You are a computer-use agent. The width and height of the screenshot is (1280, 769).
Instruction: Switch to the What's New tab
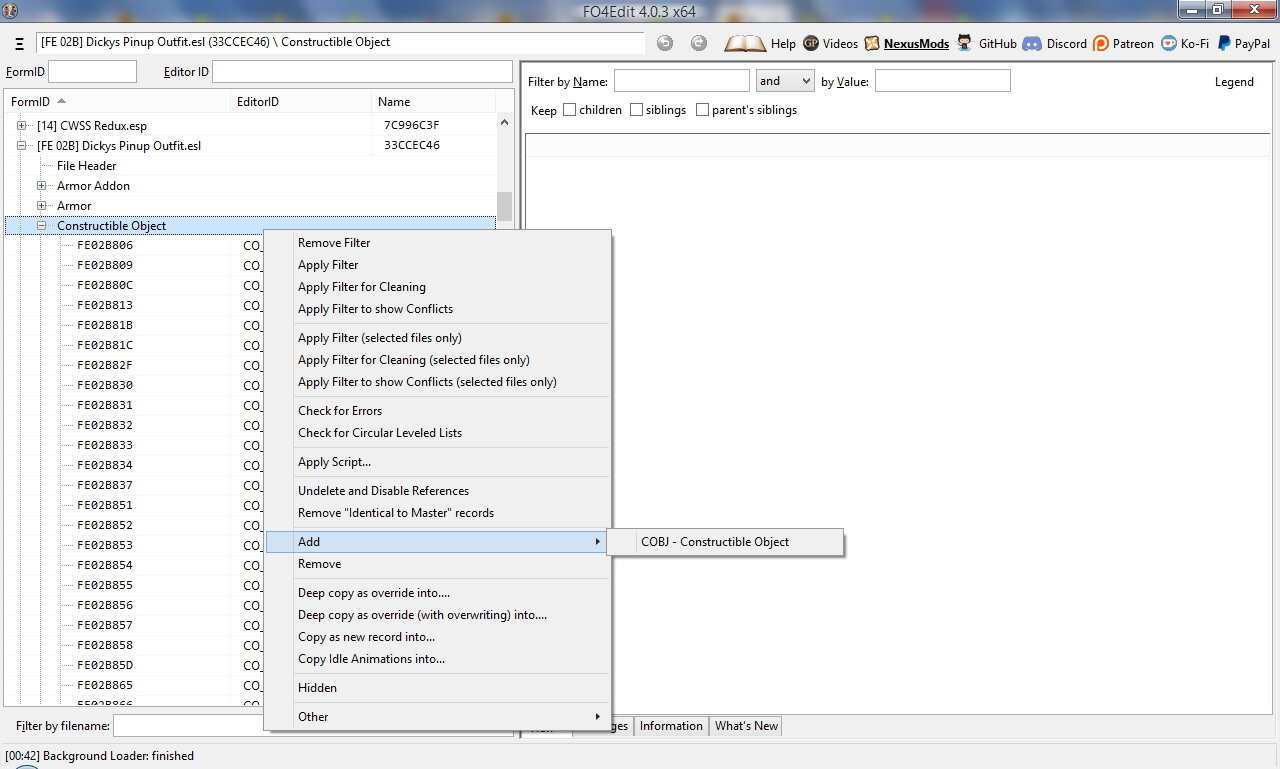point(746,726)
